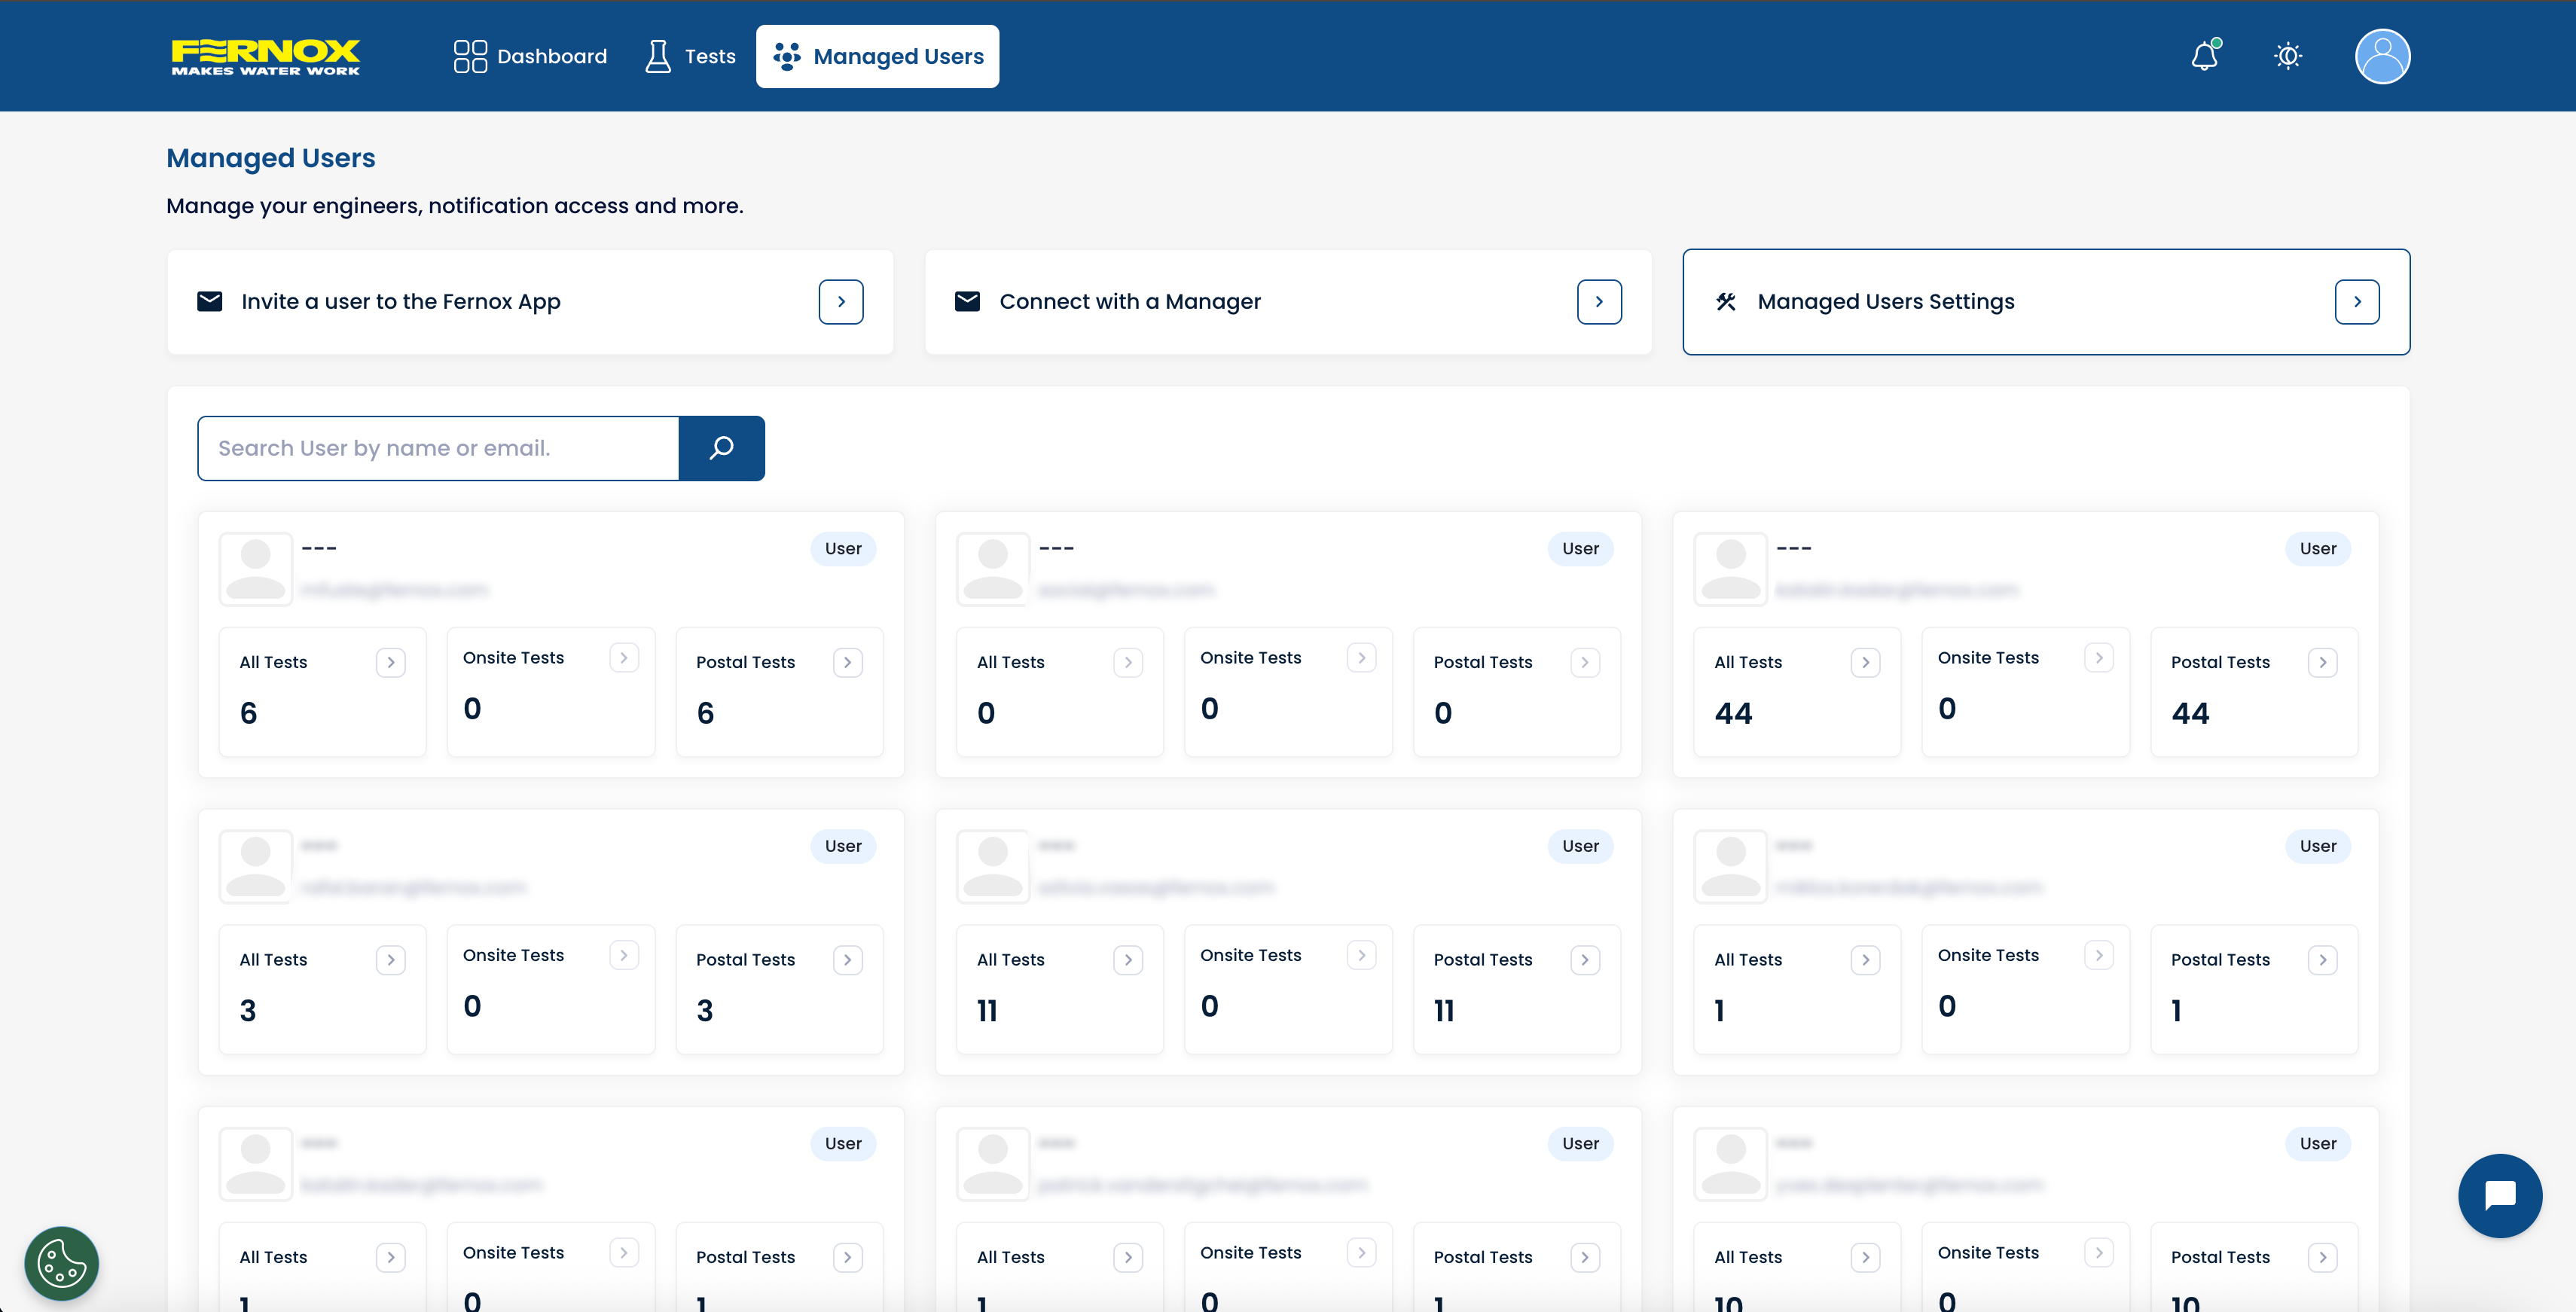Open the notifications bell icon
2576x1312 pixels.
[x=2204, y=56]
